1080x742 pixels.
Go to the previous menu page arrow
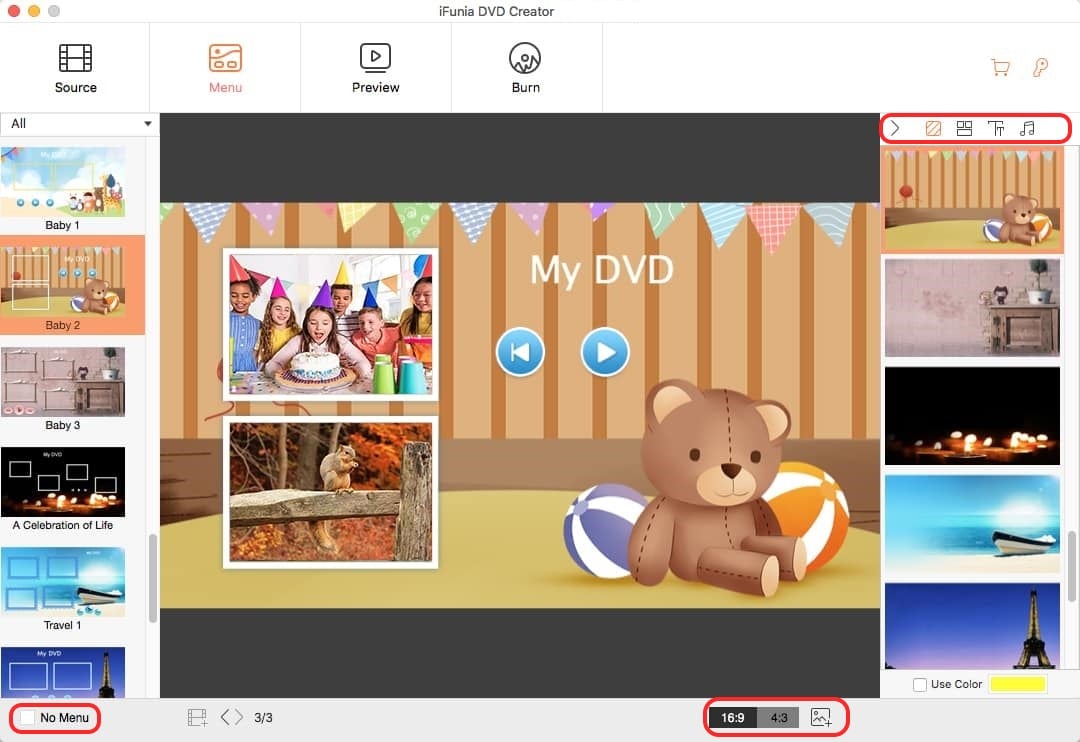(x=225, y=717)
